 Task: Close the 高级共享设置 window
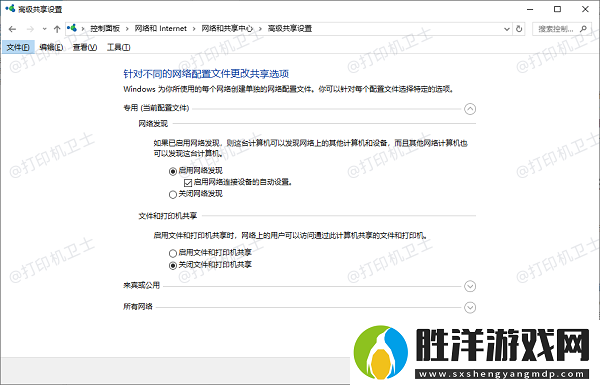pos(585,9)
